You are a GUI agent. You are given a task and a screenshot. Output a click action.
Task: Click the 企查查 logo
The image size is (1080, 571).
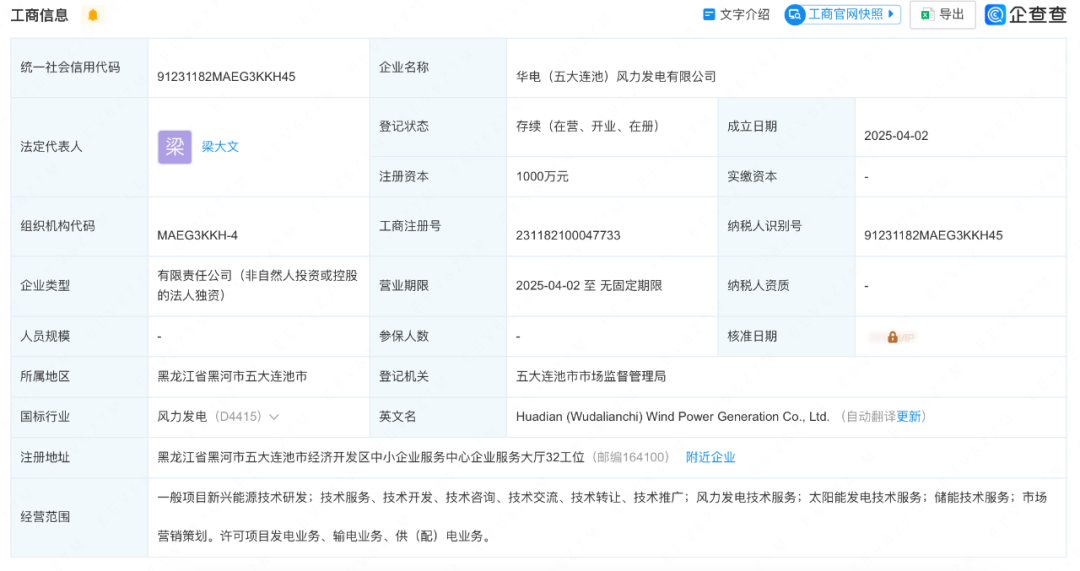[x=1025, y=14]
